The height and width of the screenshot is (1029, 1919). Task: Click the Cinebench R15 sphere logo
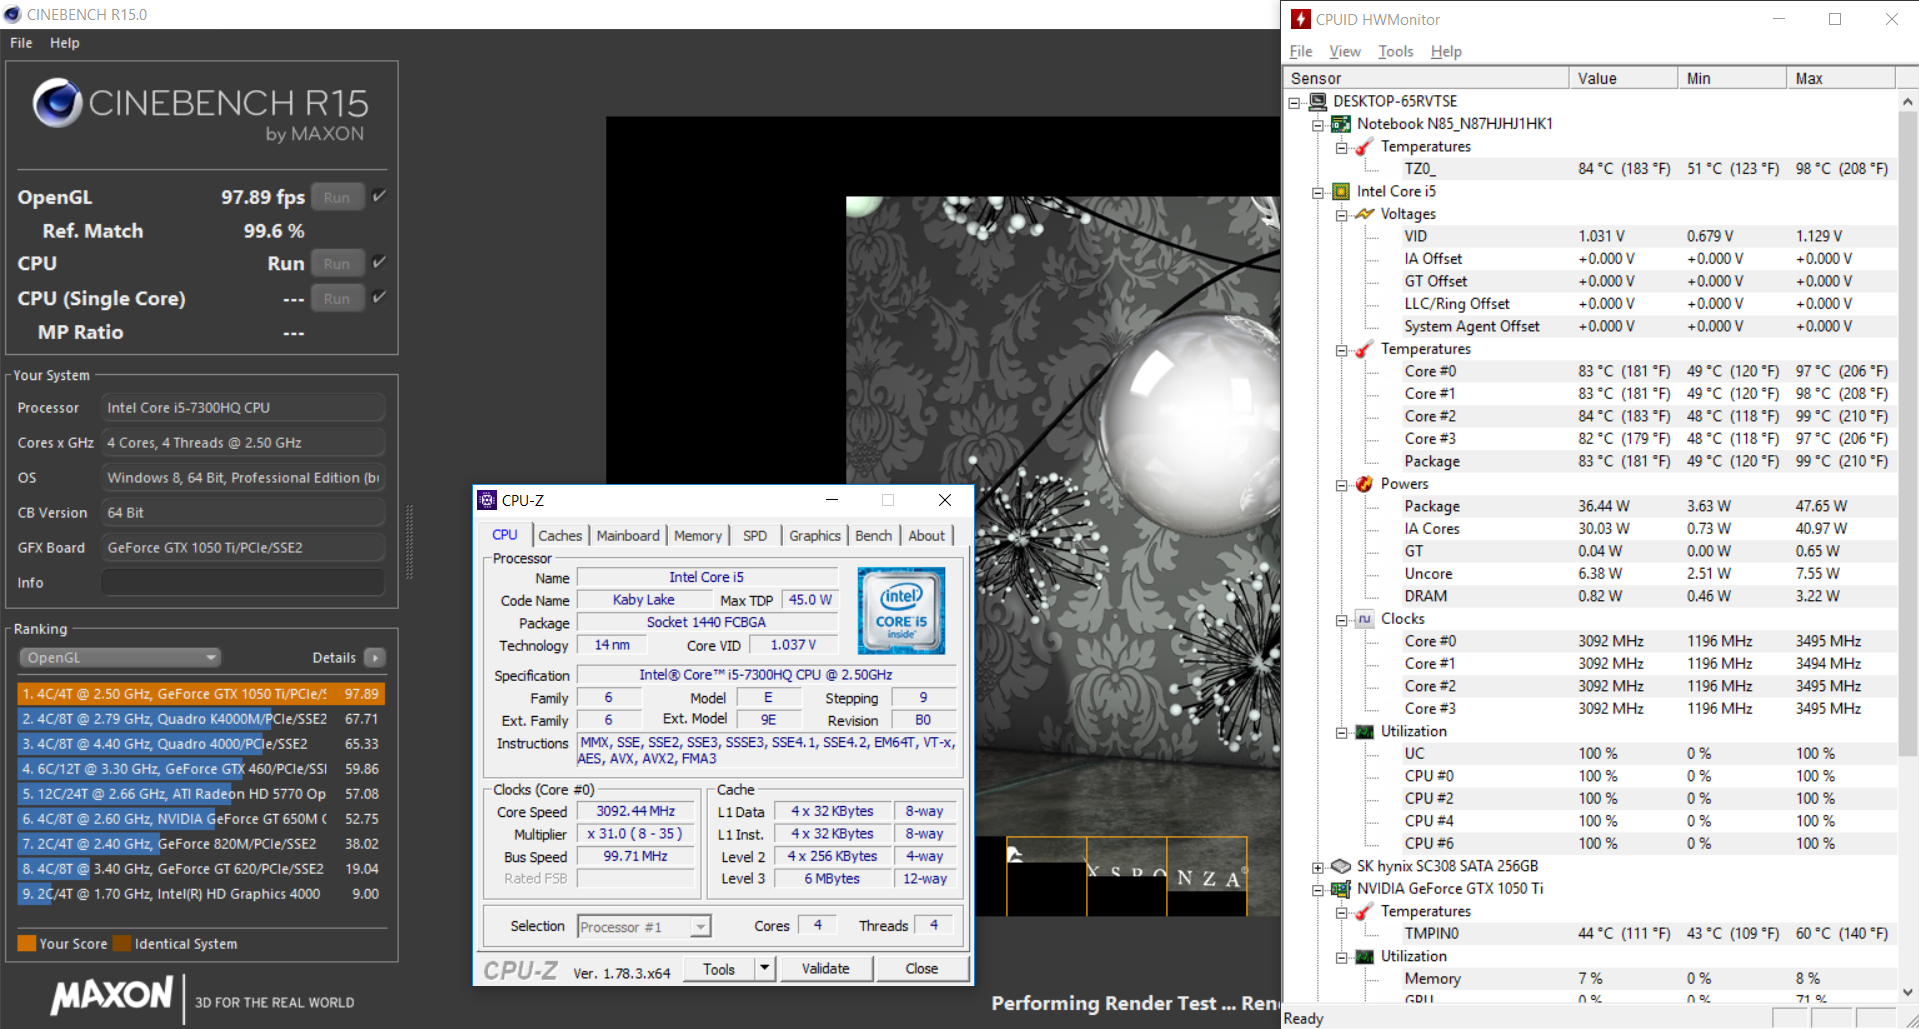(57, 103)
